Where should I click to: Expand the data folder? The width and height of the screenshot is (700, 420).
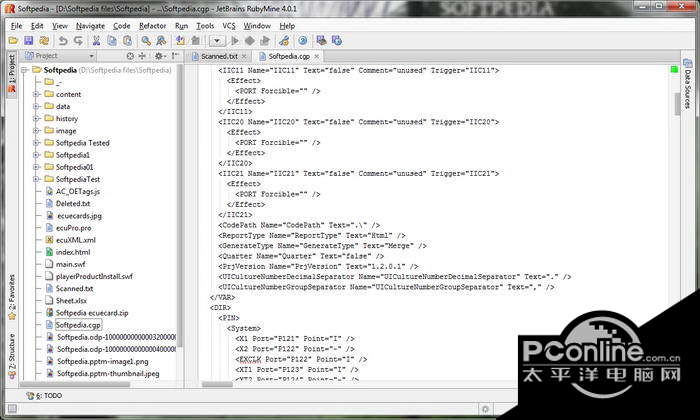pyautogui.click(x=36, y=106)
